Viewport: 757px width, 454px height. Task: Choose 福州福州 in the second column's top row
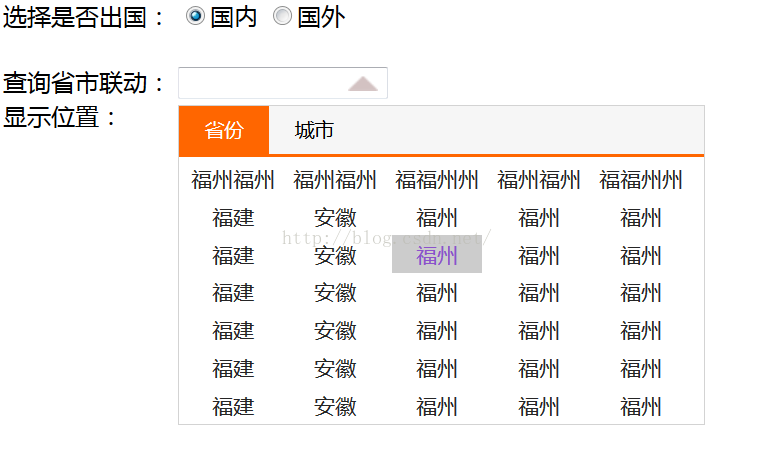point(335,180)
